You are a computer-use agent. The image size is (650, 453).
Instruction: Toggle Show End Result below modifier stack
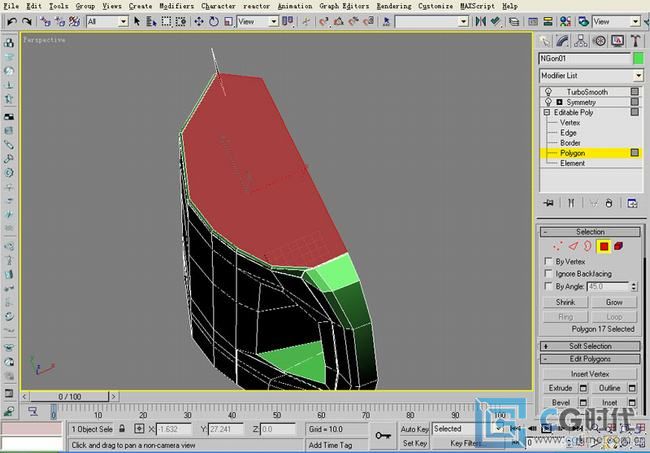click(571, 203)
